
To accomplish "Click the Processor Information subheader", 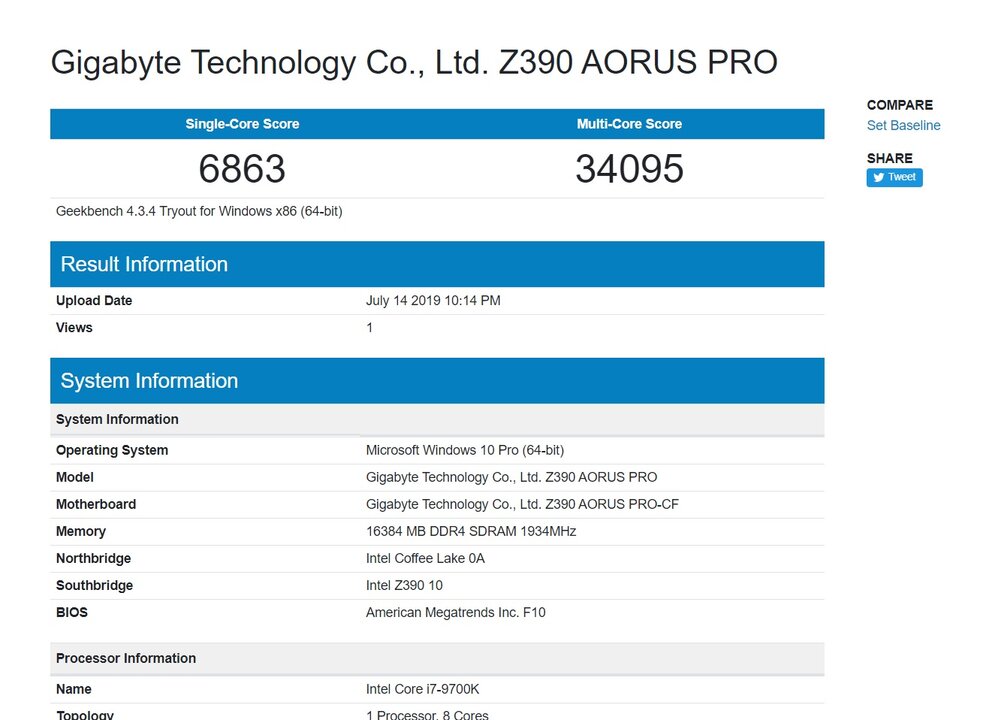I will pyautogui.click(x=437, y=658).
